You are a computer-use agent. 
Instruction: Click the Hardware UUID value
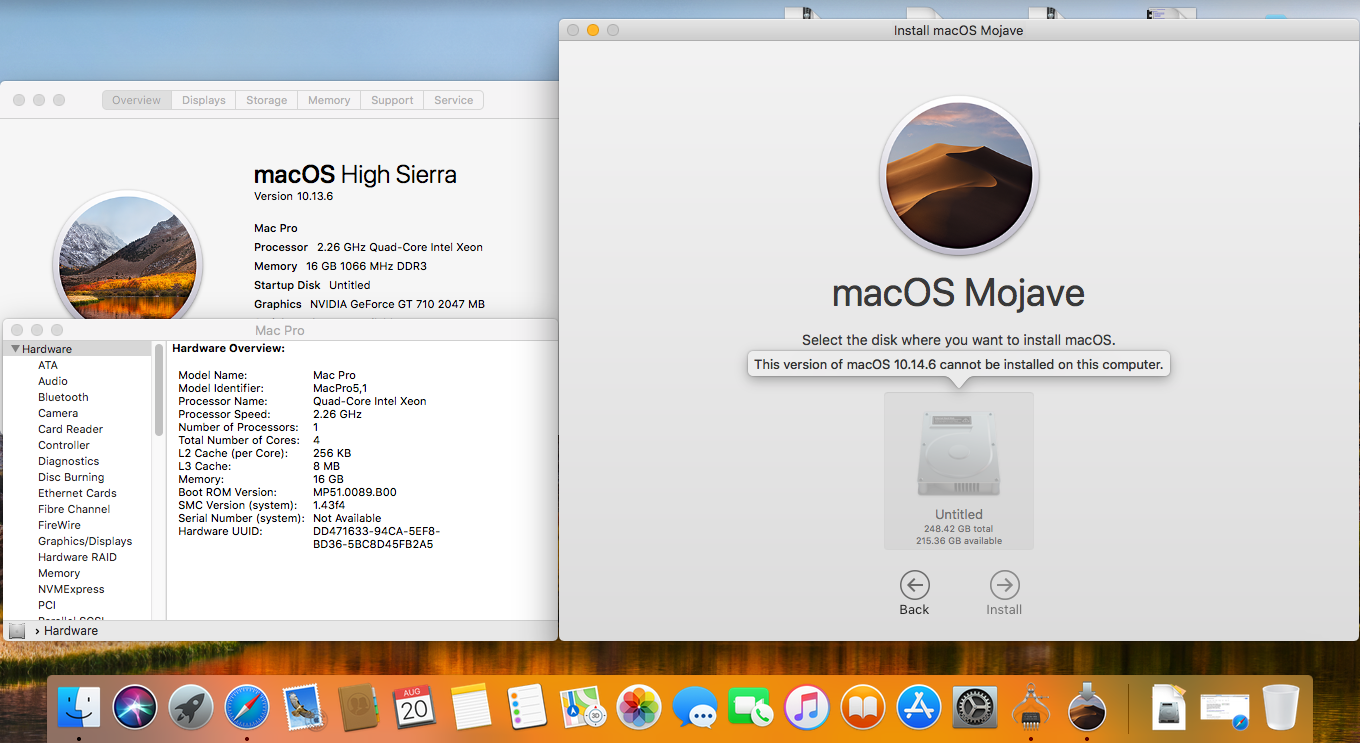(376, 538)
